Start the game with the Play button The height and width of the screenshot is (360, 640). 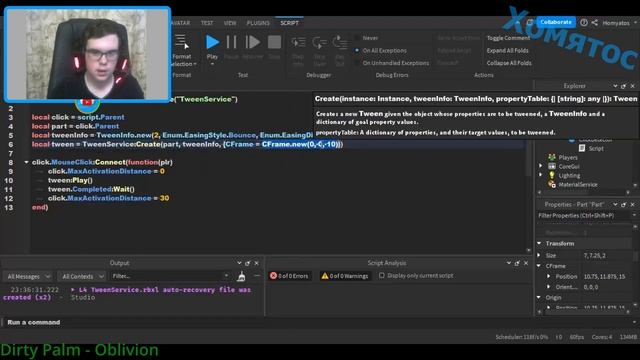click(212, 42)
